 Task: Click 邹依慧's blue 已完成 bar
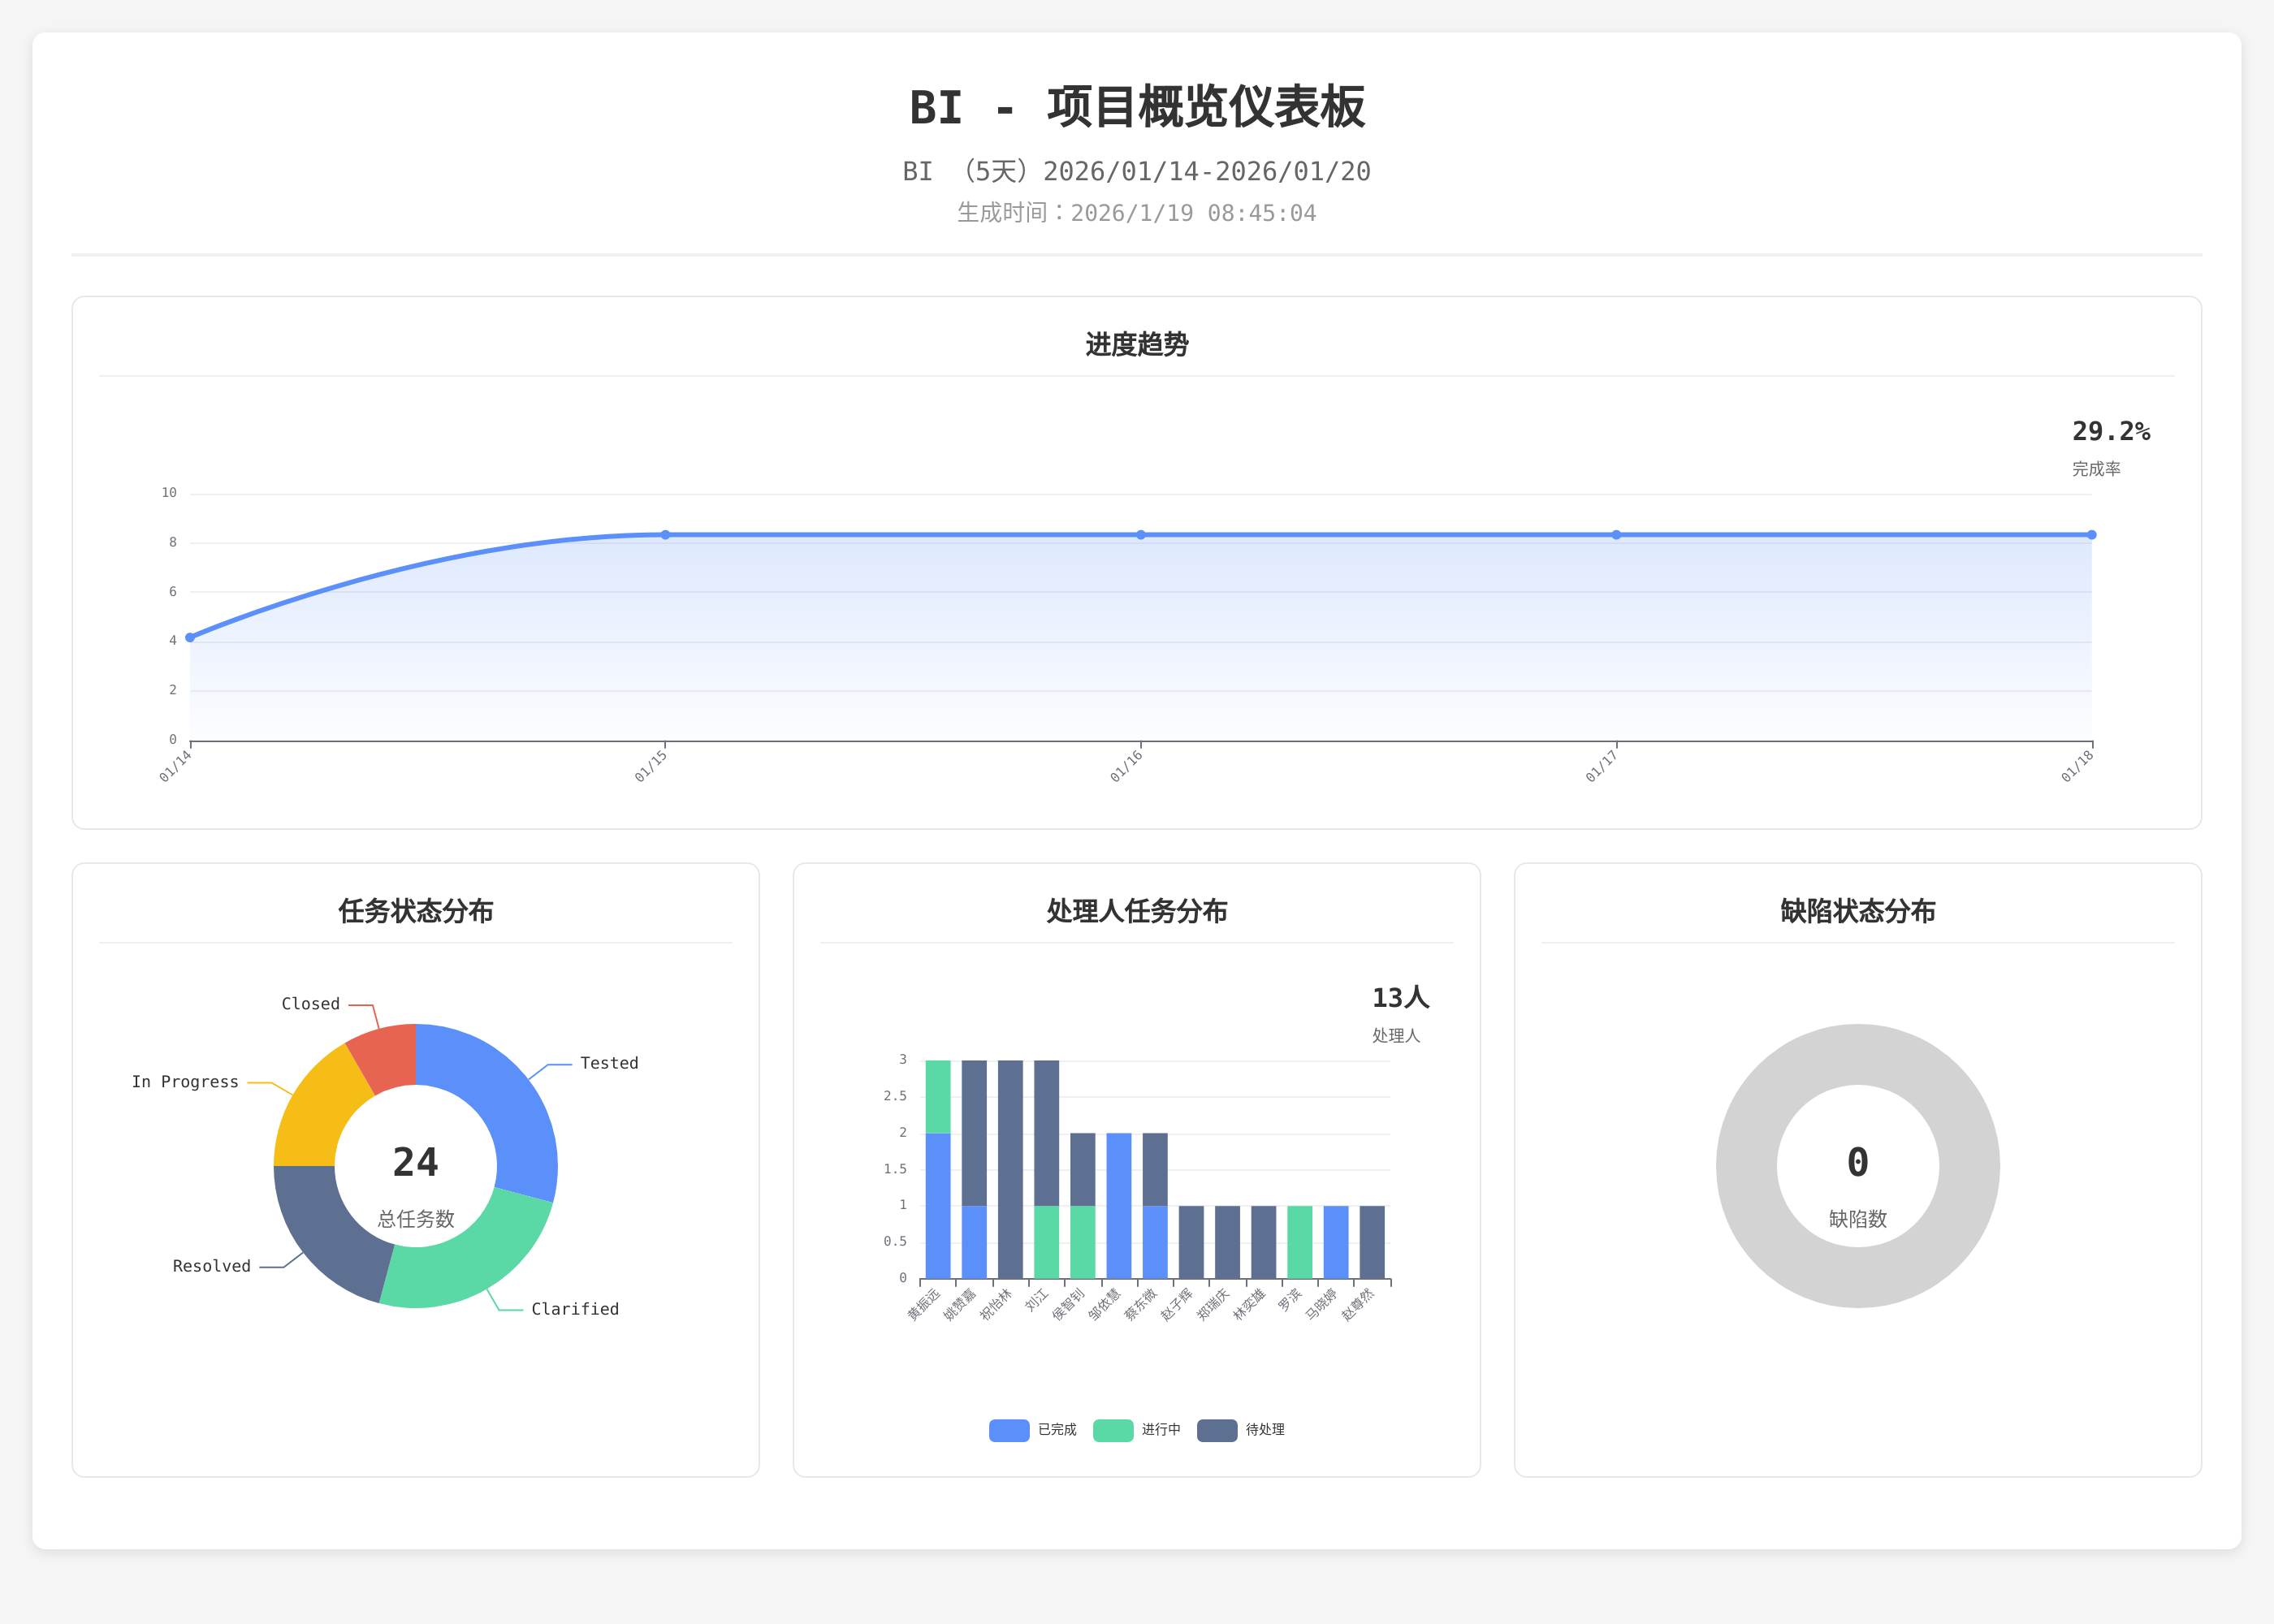[x=1119, y=1206]
